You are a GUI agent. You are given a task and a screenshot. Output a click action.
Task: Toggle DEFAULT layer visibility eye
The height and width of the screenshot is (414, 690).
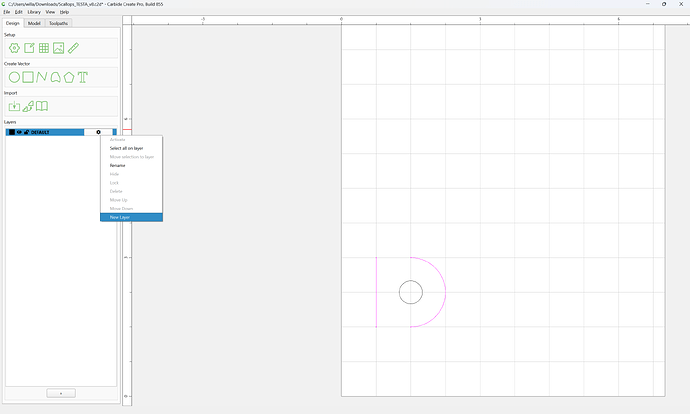(x=19, y=132)
